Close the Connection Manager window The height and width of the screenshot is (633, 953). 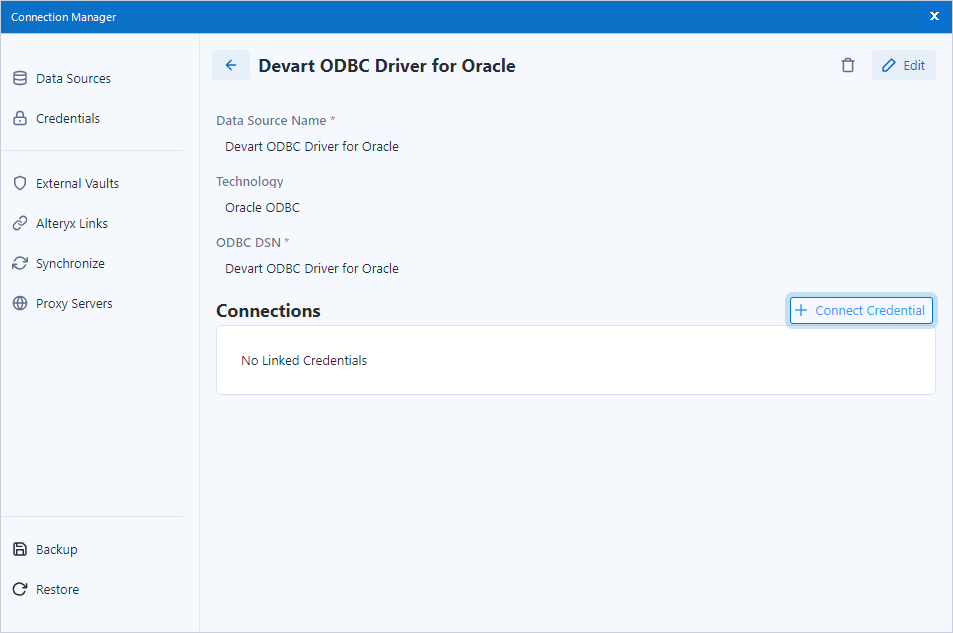coord(934,16)
